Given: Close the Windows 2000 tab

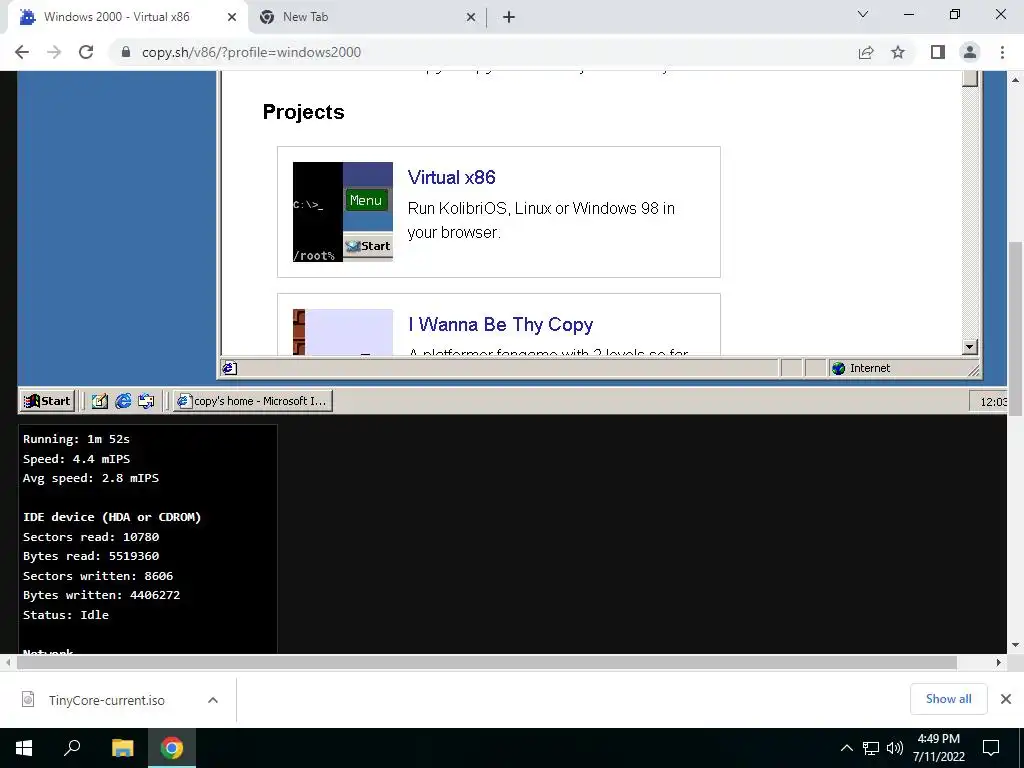Looking at the screenshot, I should pos(232,18).
